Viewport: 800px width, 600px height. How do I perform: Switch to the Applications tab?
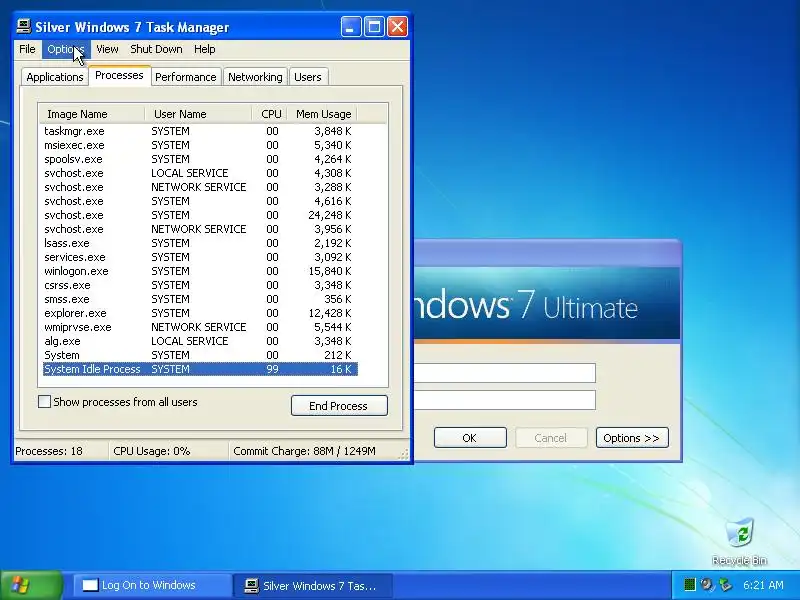55,77
